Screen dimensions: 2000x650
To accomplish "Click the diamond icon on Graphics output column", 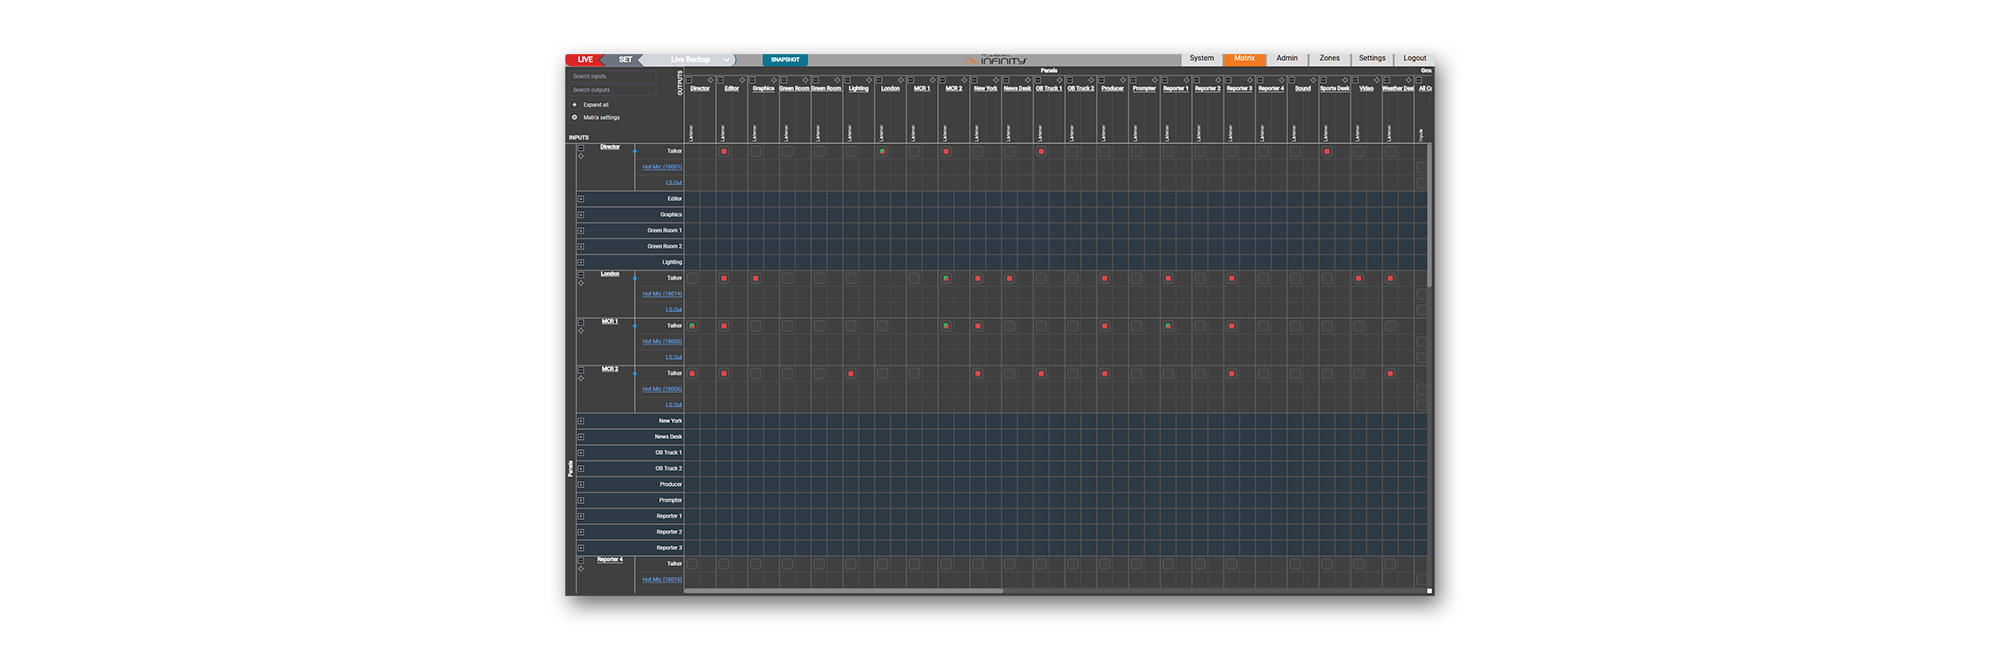I will tap(774, 80).
